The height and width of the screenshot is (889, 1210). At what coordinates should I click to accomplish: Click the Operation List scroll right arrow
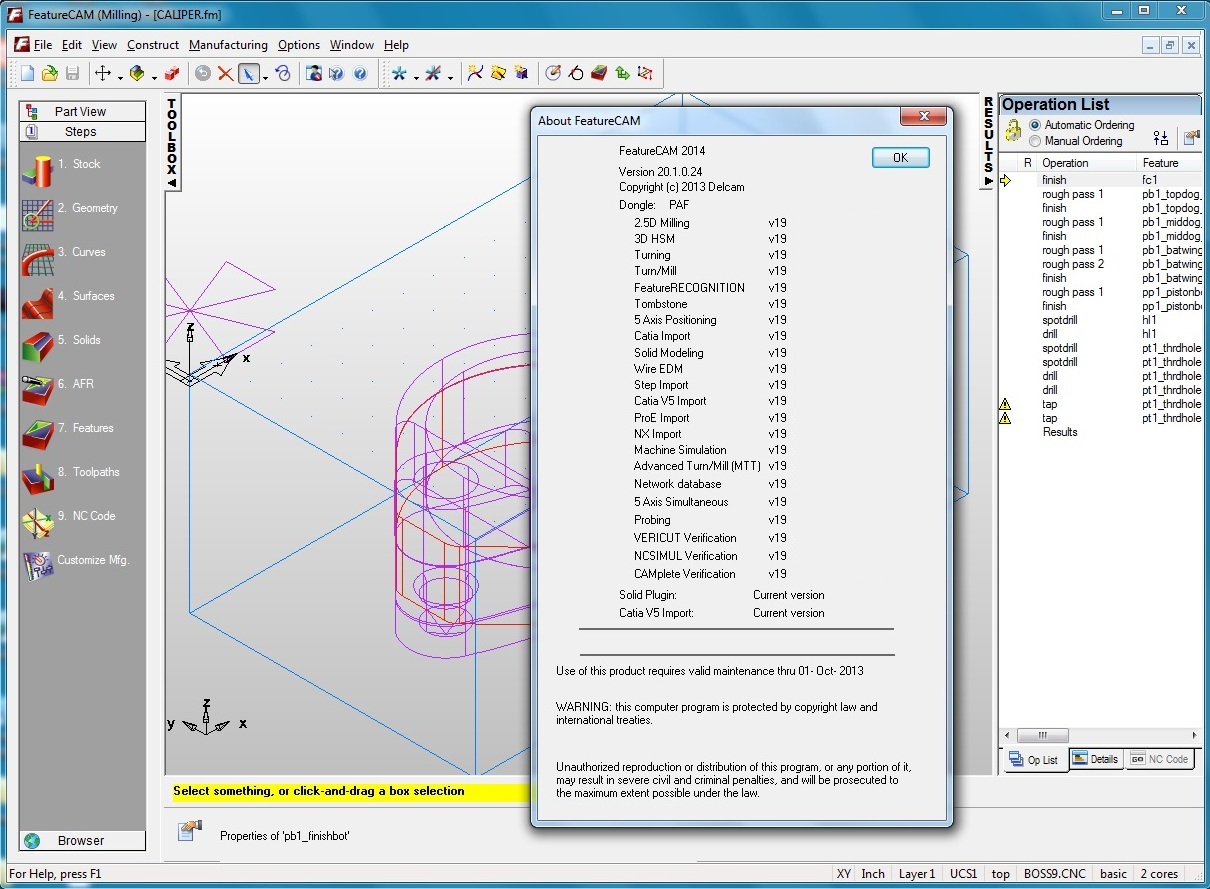point(1195,735)
